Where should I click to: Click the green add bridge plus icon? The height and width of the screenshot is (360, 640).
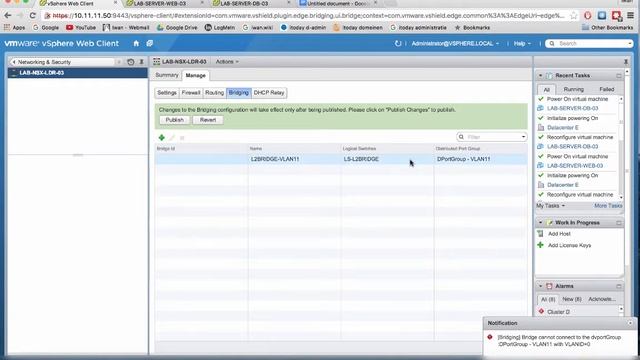pos(162,138)
